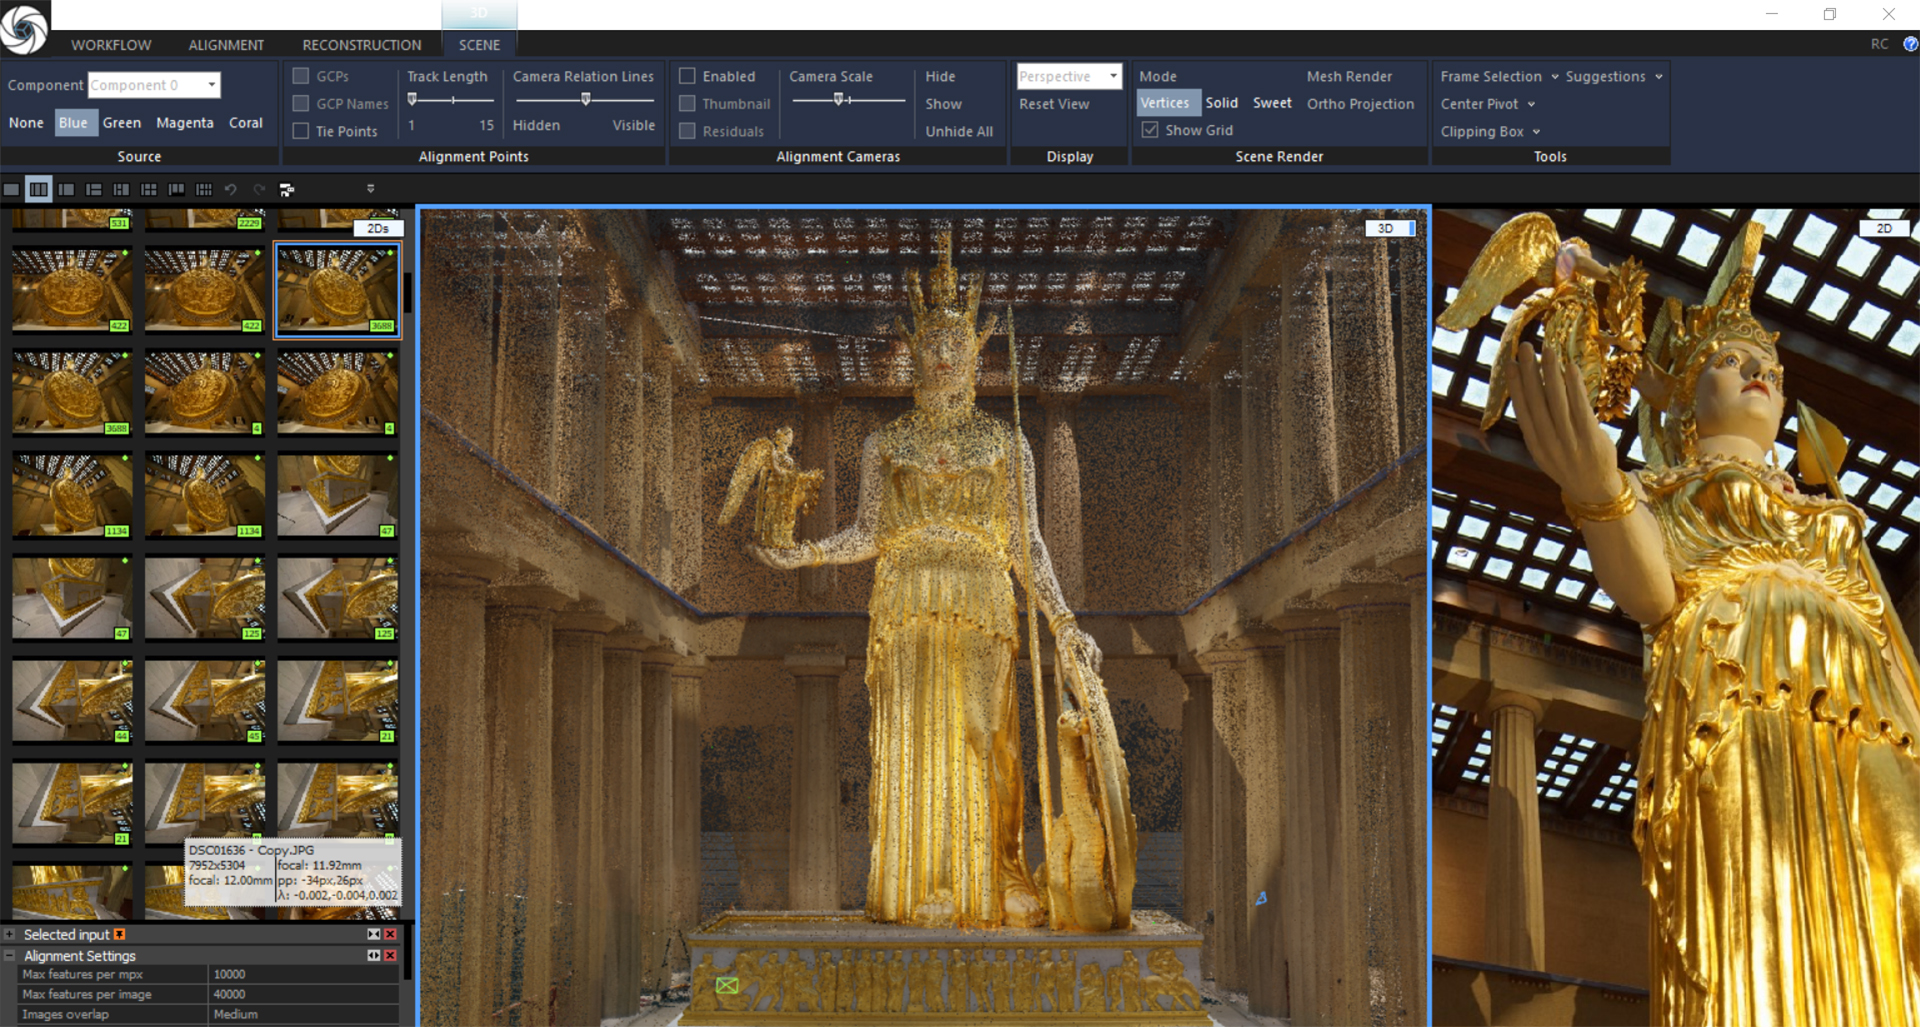Click the 3D context tab above SCENE
1920x1027 pixels.
click(479, 13)
